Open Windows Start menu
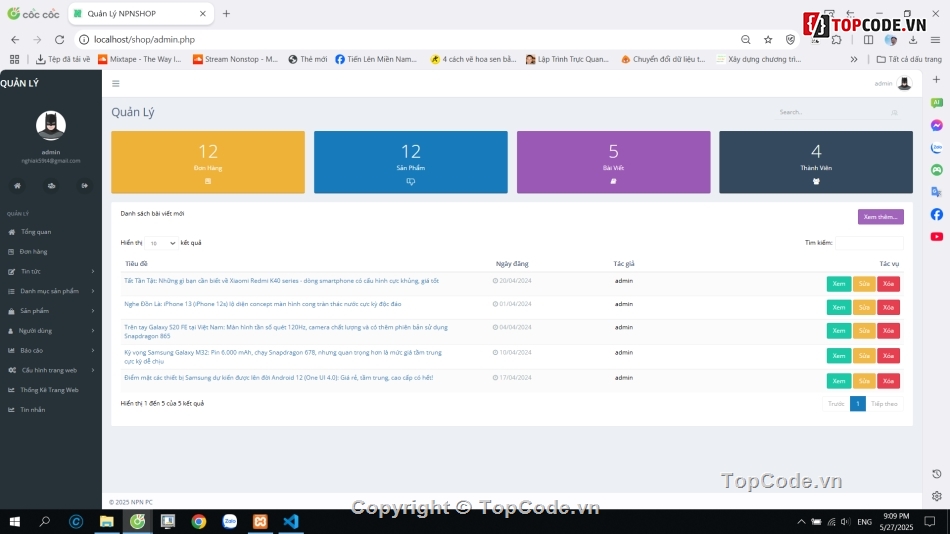This screenshot has height=534, width=950. (x=15, y=521)
